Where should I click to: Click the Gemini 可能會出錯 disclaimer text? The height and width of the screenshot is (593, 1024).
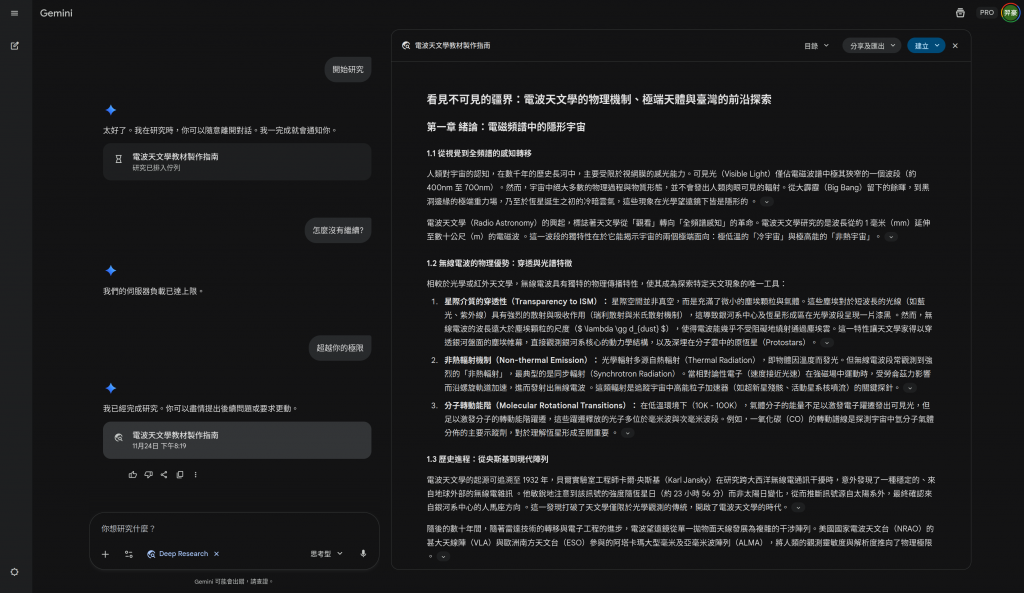233,581
